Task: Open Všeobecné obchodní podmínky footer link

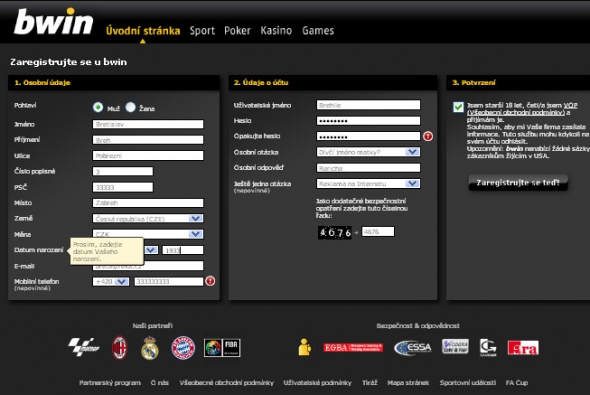Action: [x=227, y=383]
